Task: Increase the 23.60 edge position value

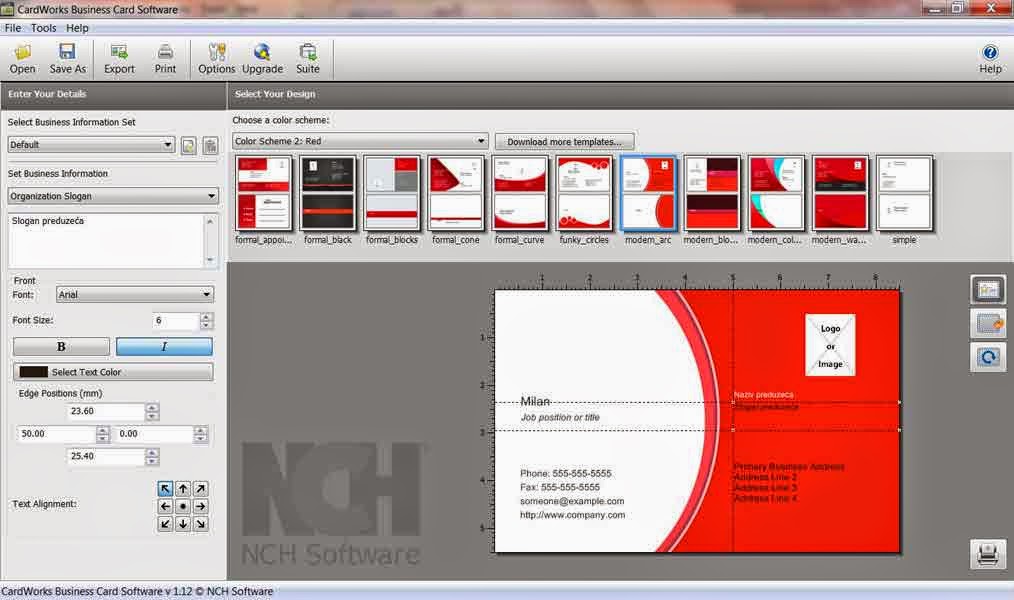Action: click(152, 407)
